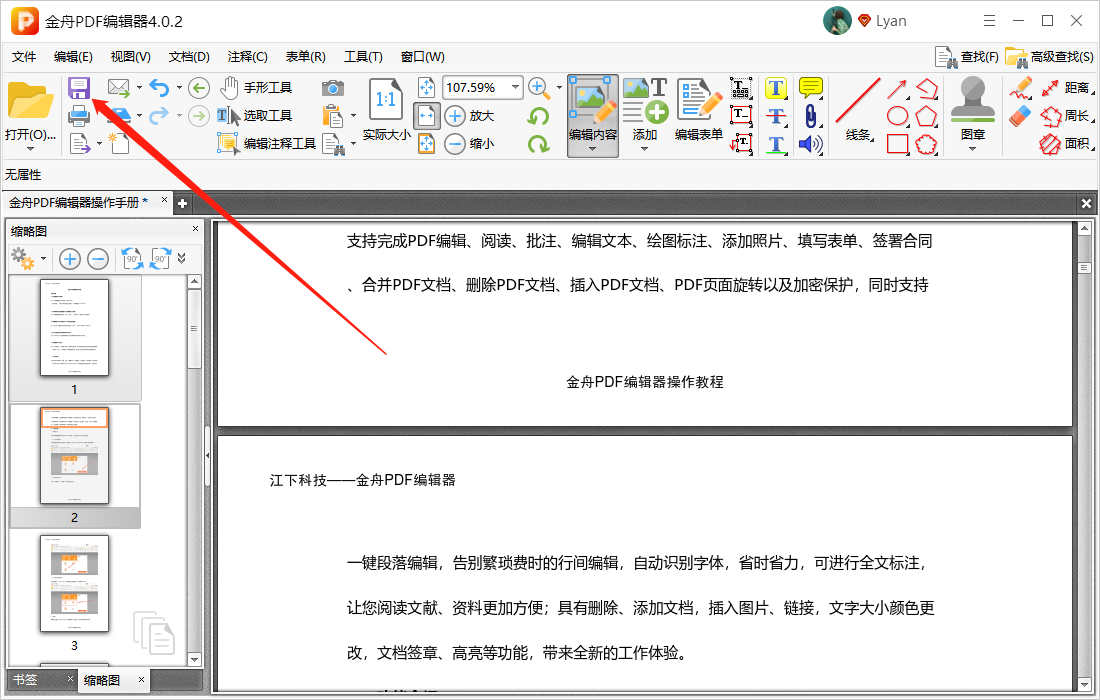Toggle the fit-width page view icon
Viewport: 1100px width, 700px height.
(x=427, y=116)
